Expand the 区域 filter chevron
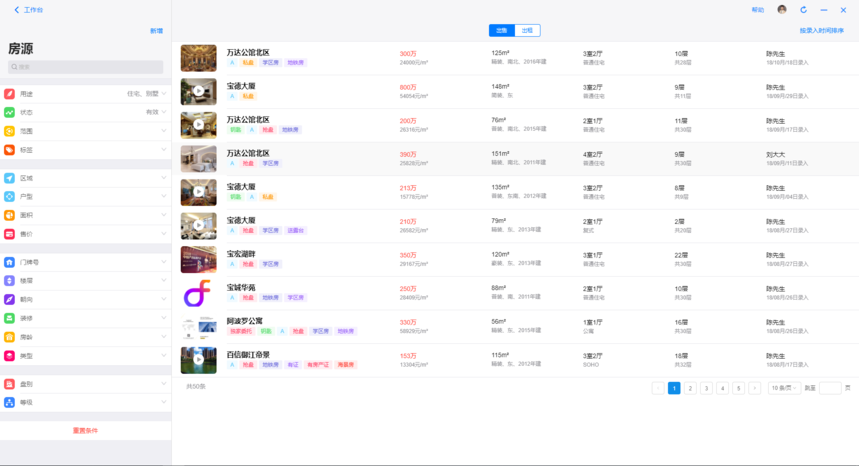 click(164, 178)
